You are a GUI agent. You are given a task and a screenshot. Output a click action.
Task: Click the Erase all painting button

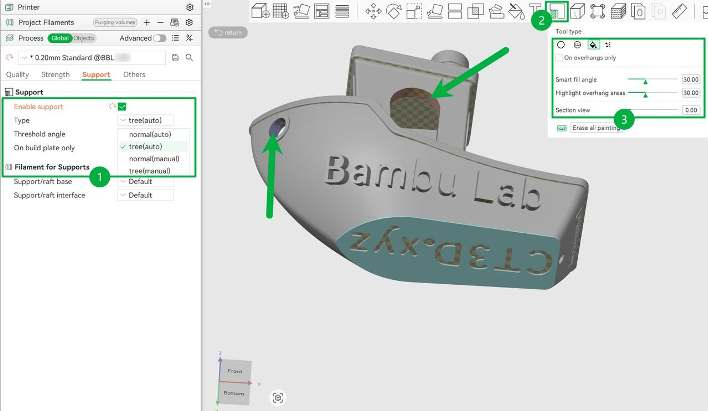click(x=596, y=128)
